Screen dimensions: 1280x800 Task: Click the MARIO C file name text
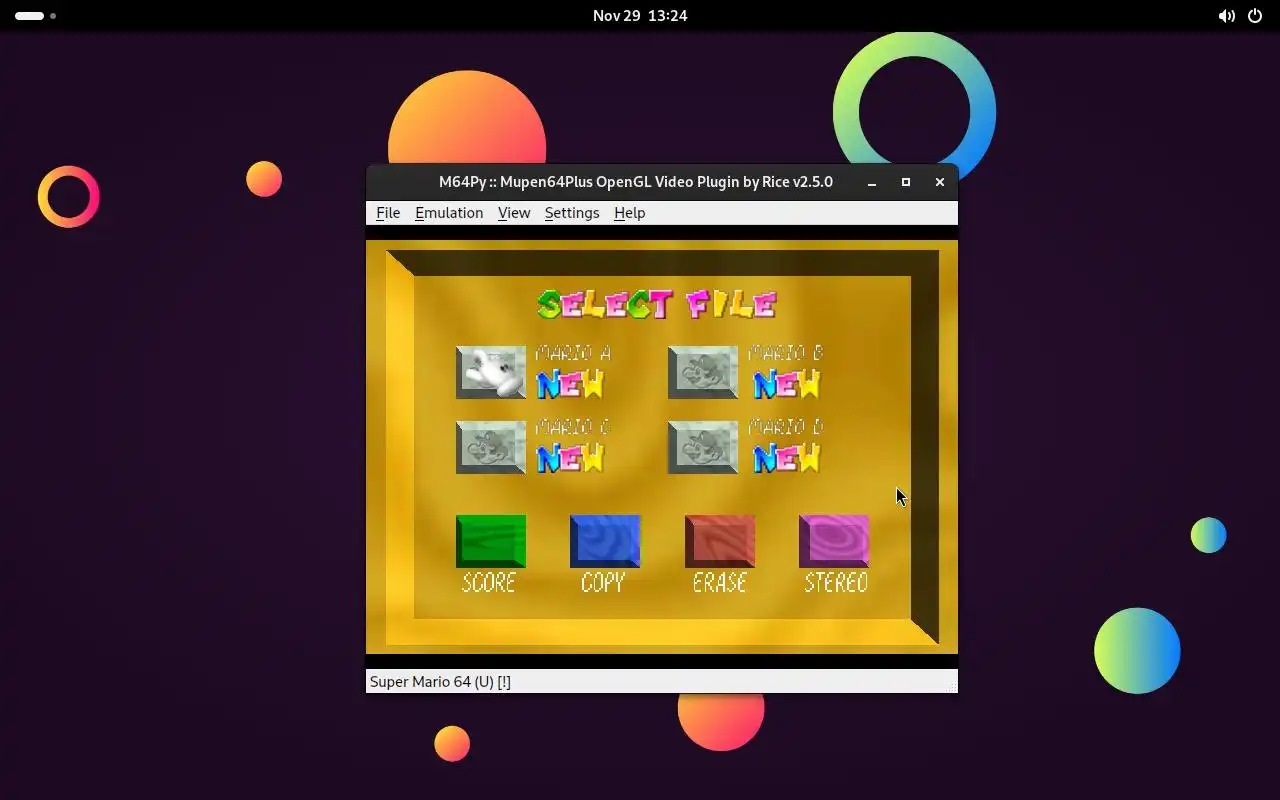coord(573,427)
